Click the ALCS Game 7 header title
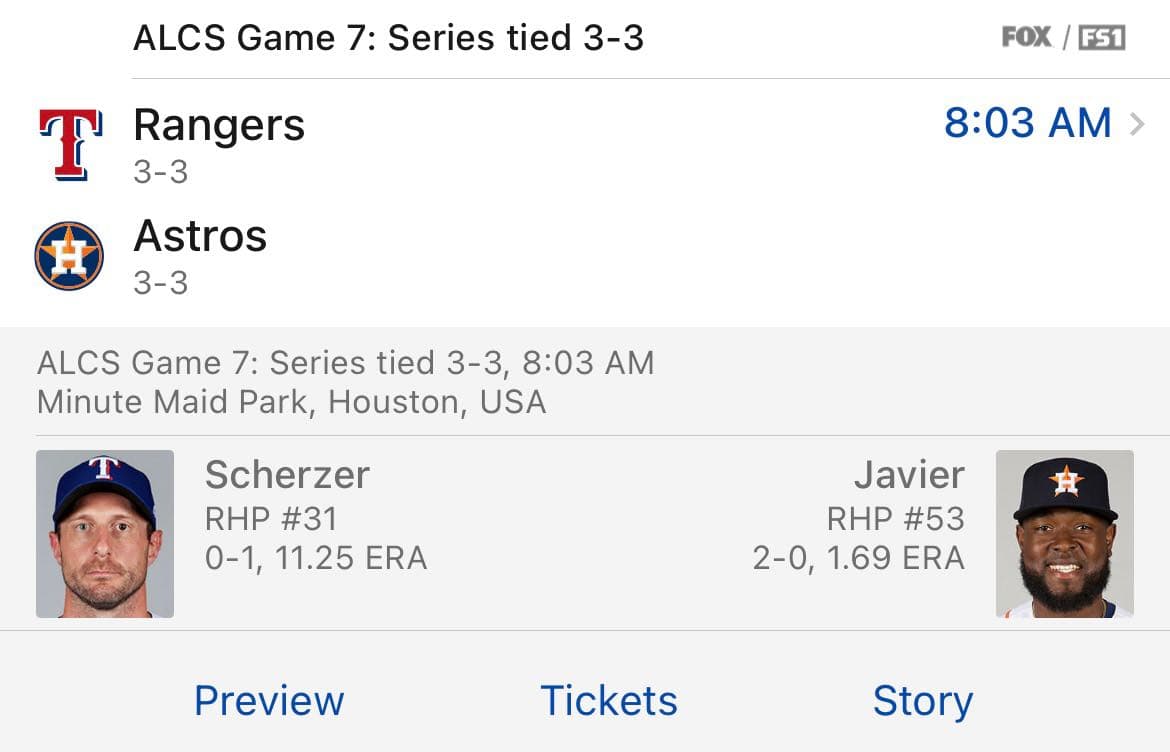 [390, 37]
